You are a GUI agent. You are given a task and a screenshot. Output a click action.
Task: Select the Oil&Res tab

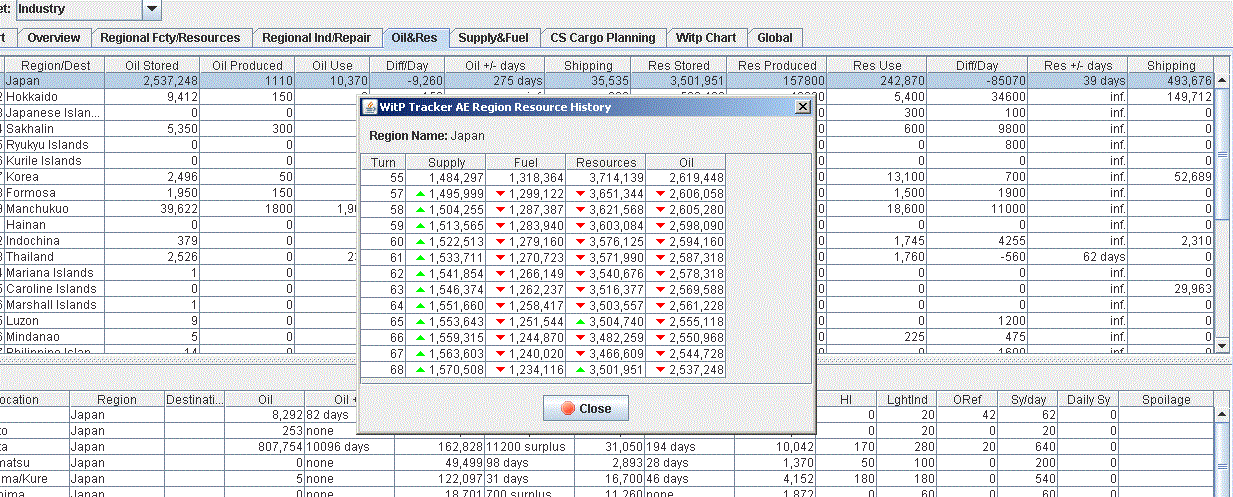415,38
